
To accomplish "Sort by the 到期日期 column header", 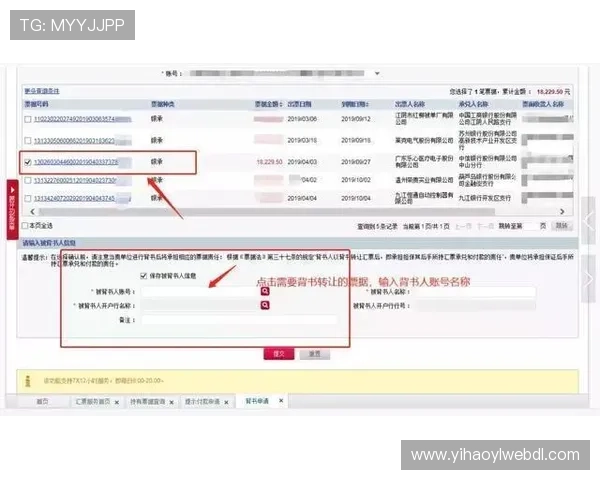I will 355,104.
